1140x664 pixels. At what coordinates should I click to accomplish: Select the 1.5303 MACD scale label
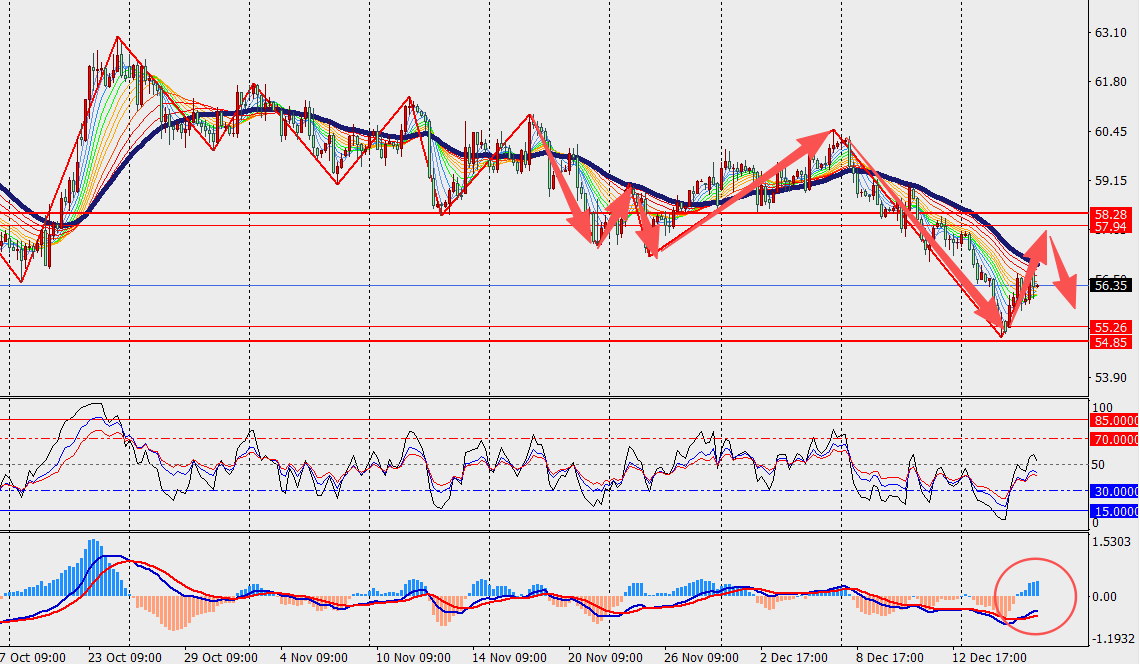pos(1114,542)
